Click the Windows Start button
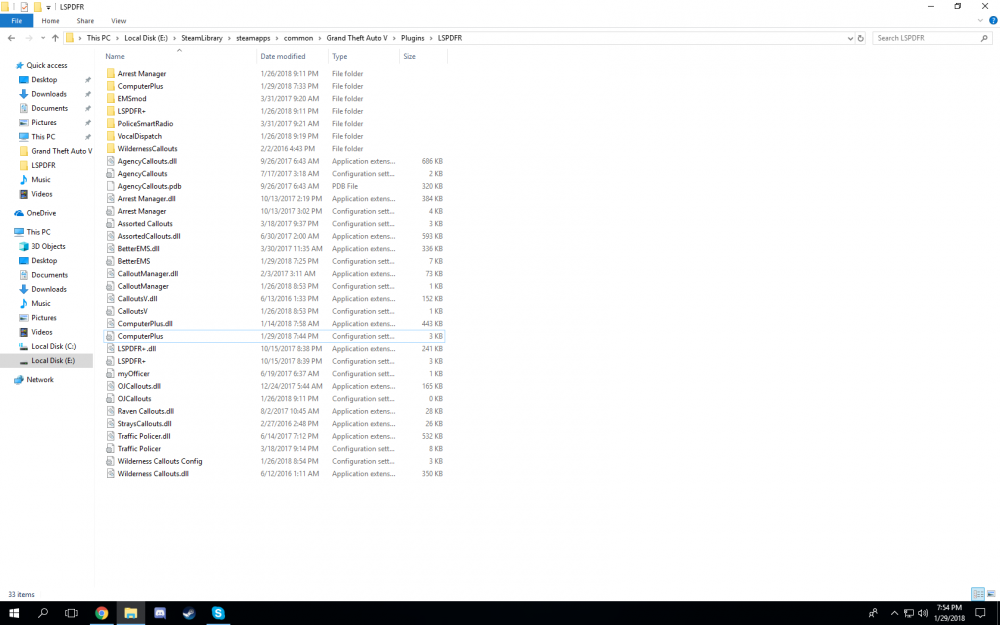Image resolution: width=1000 pixels, height=625 pixels. (x=13, y=613)
